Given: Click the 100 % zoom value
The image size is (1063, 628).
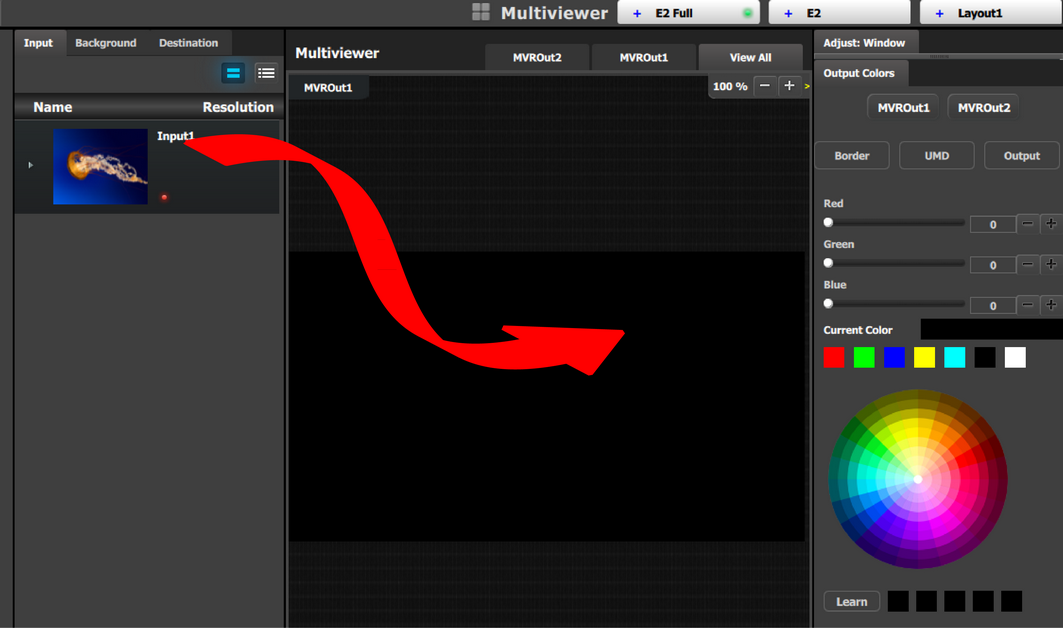Looking at the screenshot, I should 730,87.
